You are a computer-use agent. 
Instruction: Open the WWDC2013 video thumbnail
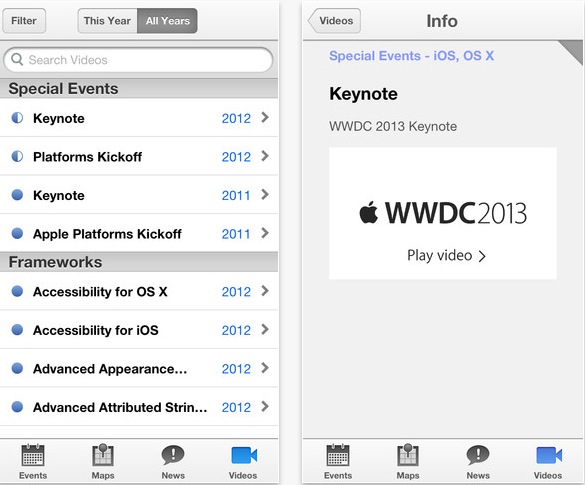(443, 213)
